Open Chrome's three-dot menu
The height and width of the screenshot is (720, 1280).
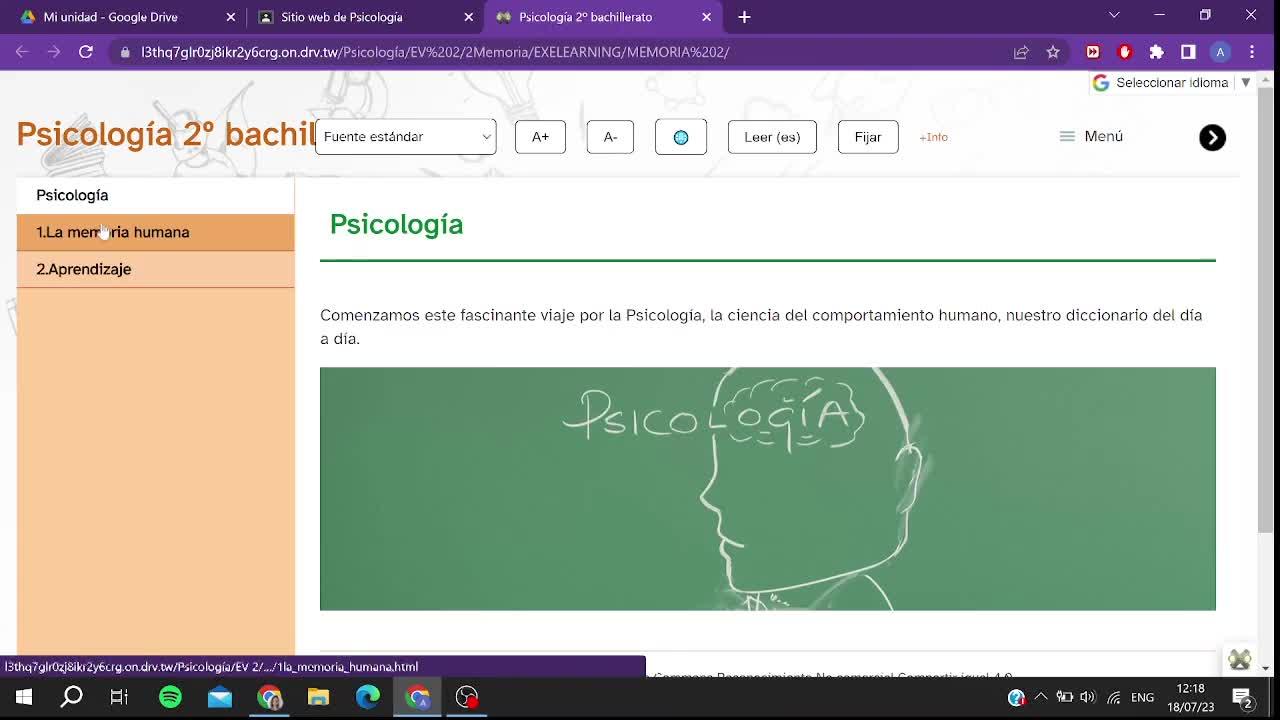[1252, 52]
